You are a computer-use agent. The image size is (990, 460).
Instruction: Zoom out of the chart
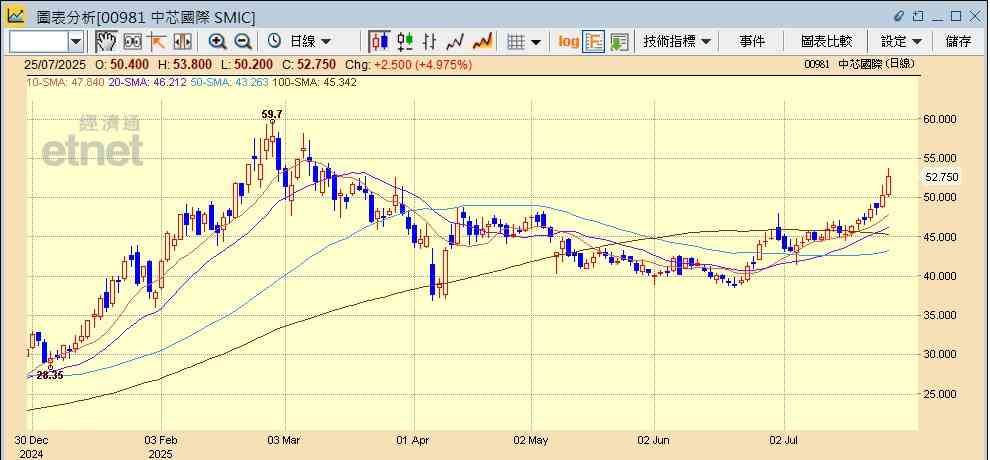tap(243, 42)
